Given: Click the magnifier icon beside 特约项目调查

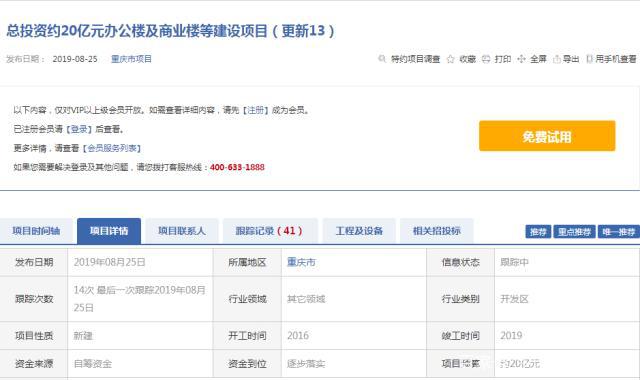Looking at the screenshot, I should pyautogui.click(x=382, y=59).
